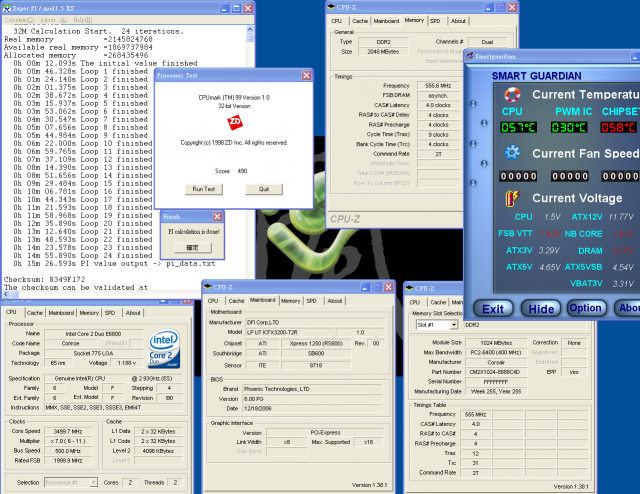
Task: Click the Intel Core 2 Duo logo
Action: point(164,349)
